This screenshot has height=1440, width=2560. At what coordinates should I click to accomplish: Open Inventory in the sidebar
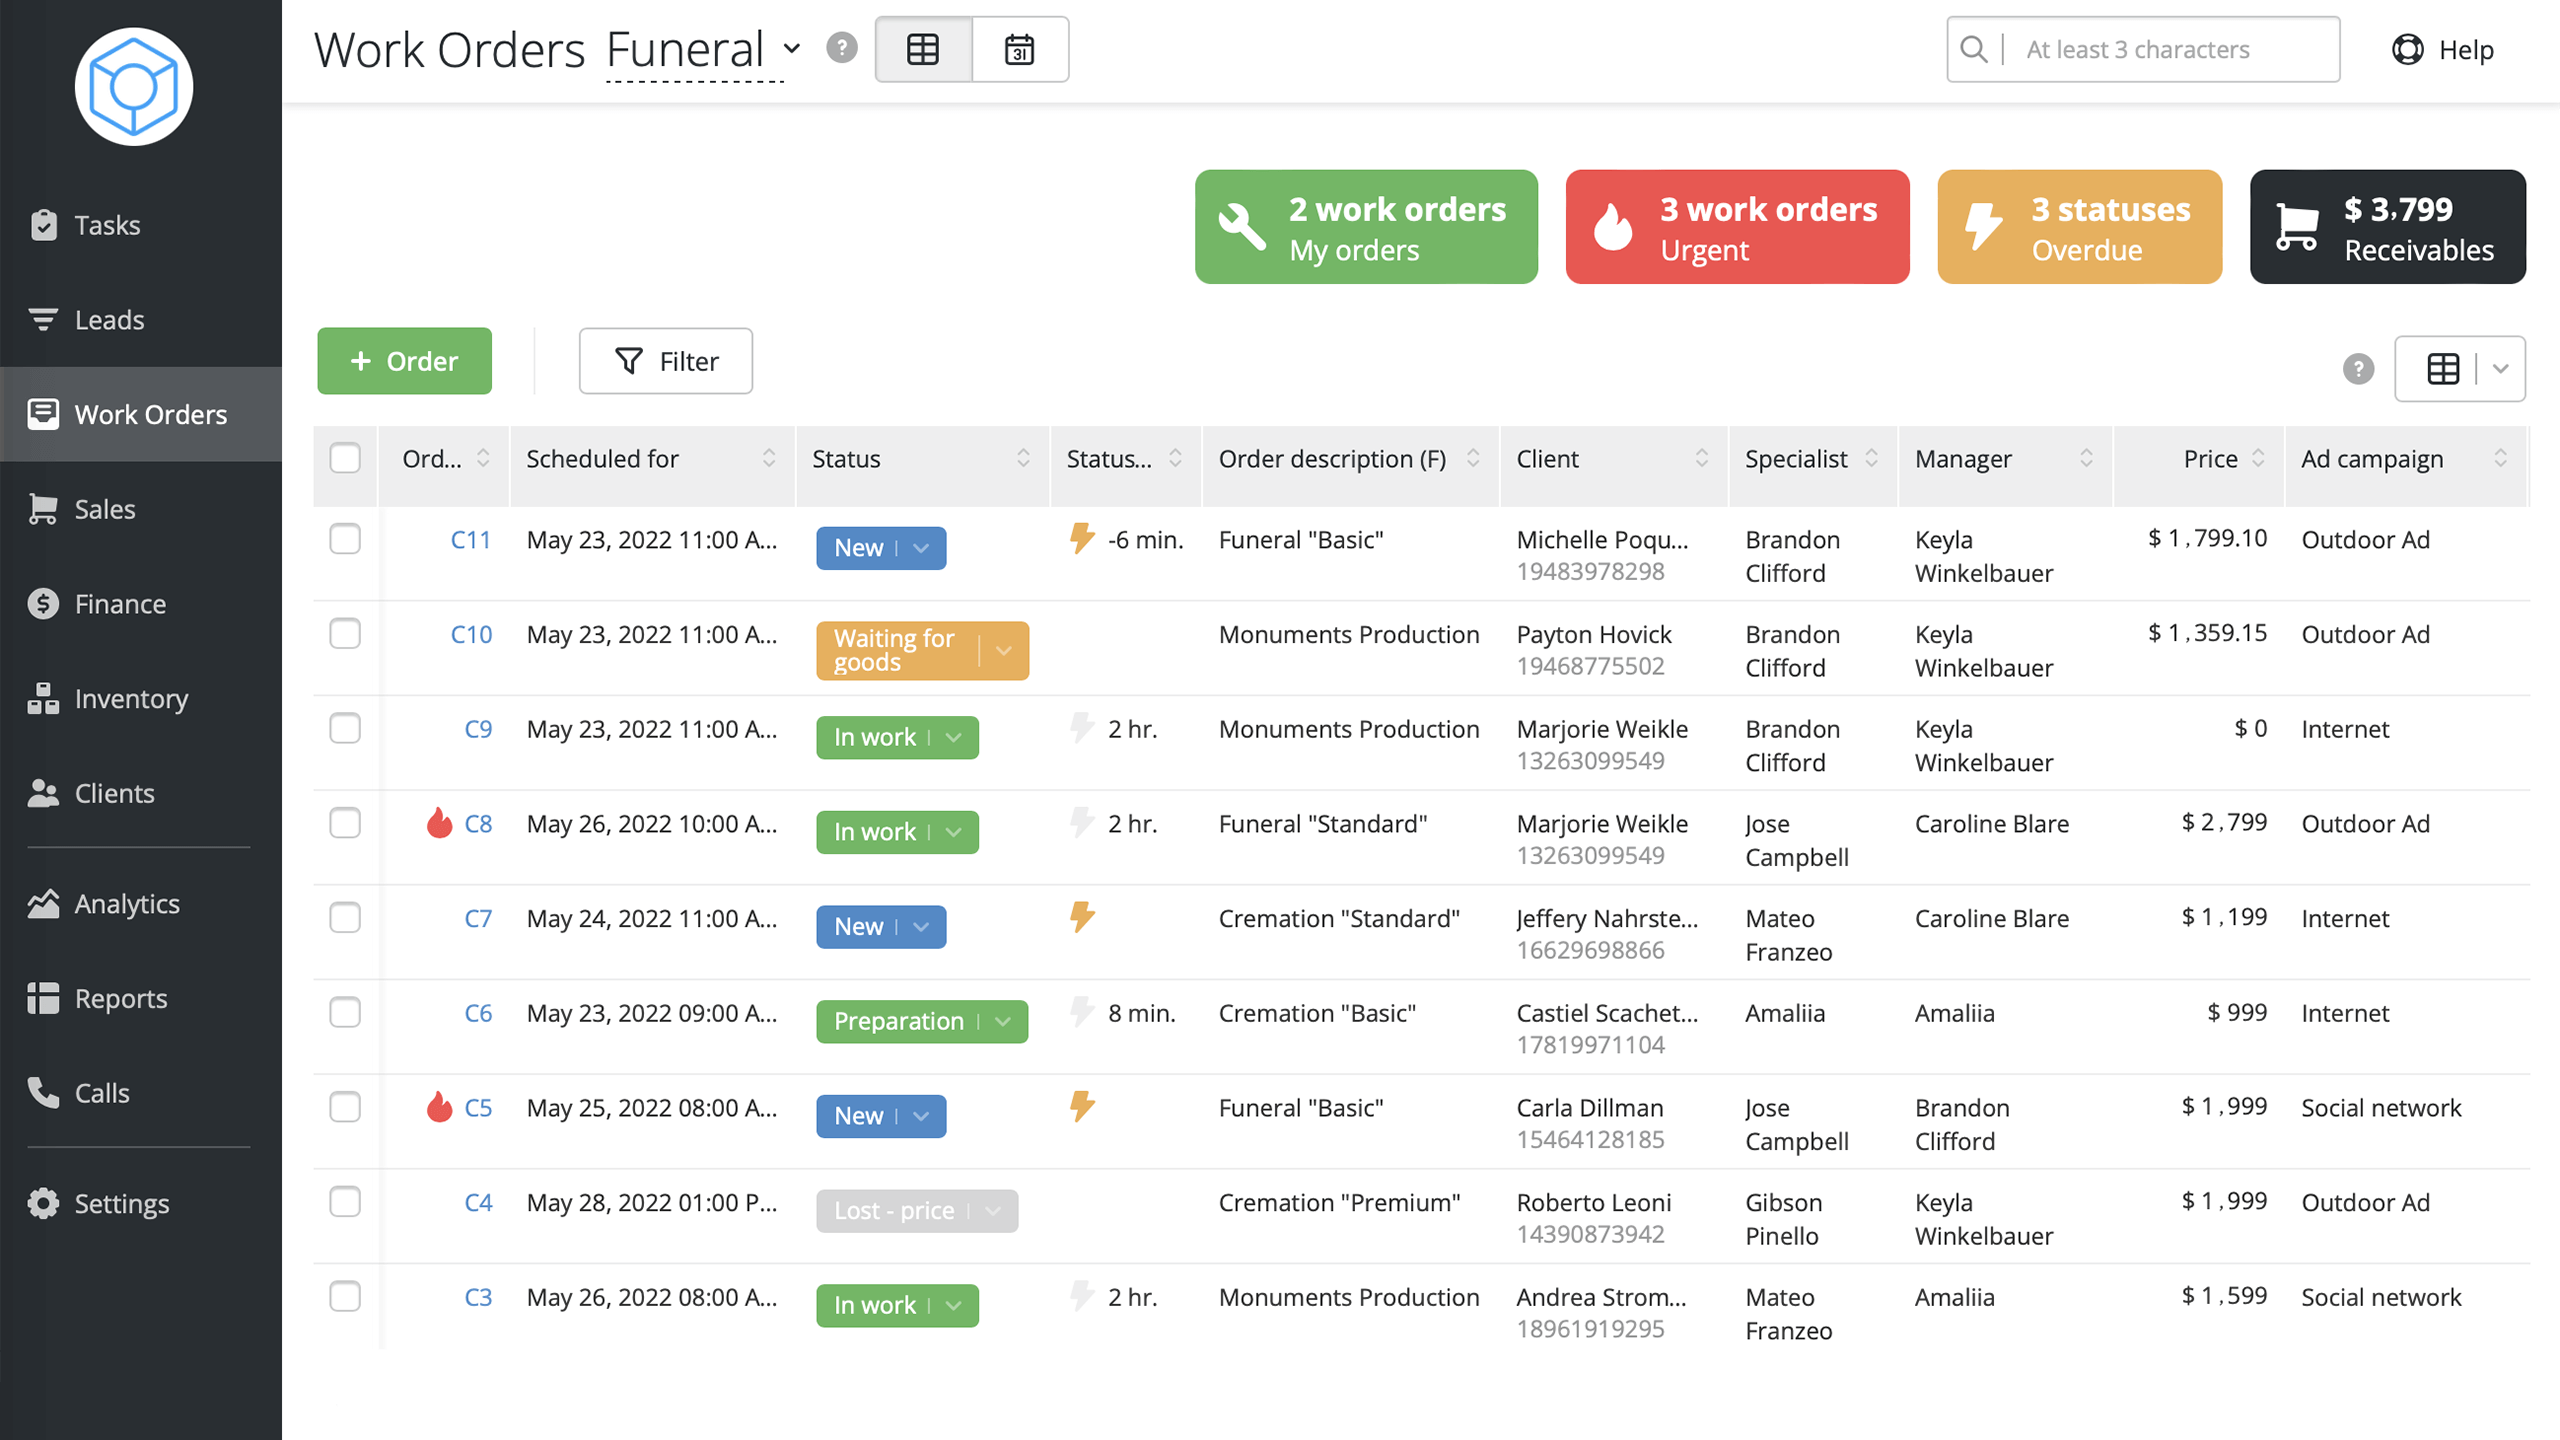tap(141, 698)
